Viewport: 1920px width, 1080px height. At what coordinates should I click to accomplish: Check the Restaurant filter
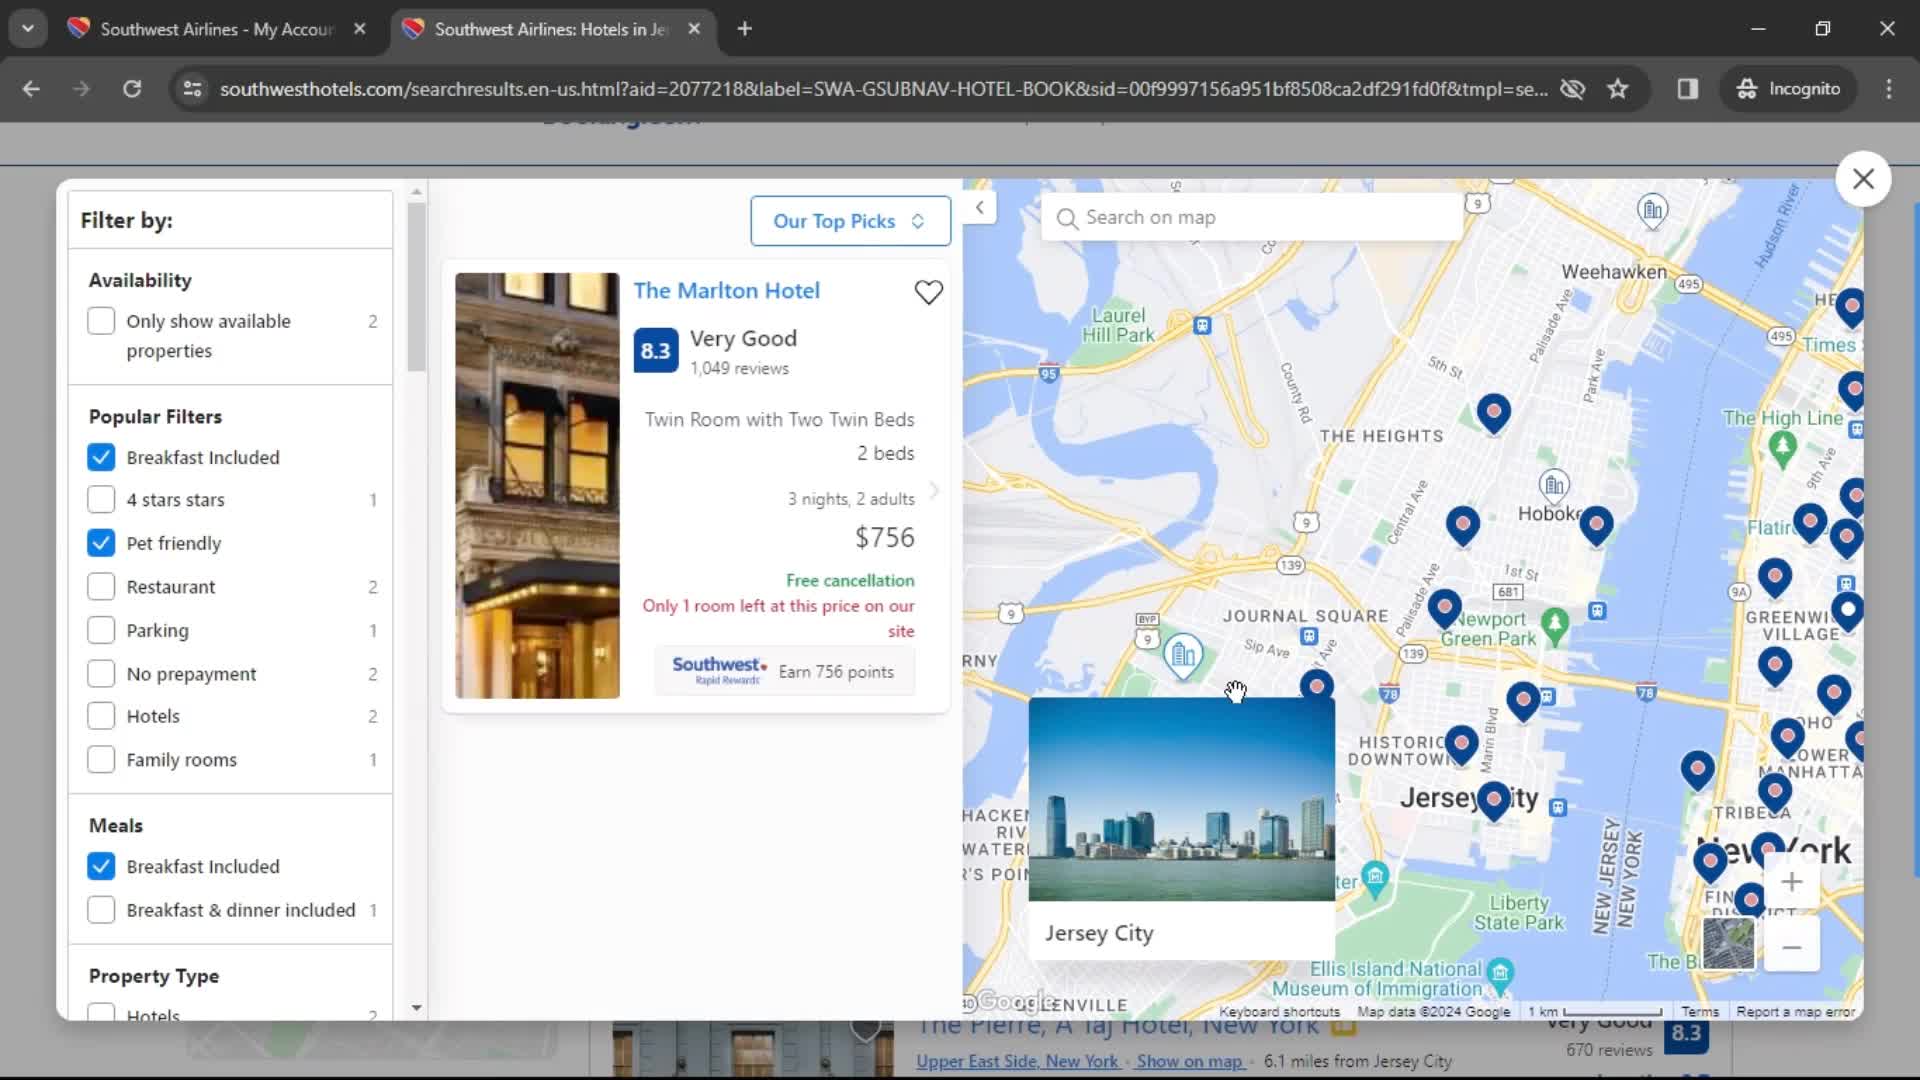101,586
